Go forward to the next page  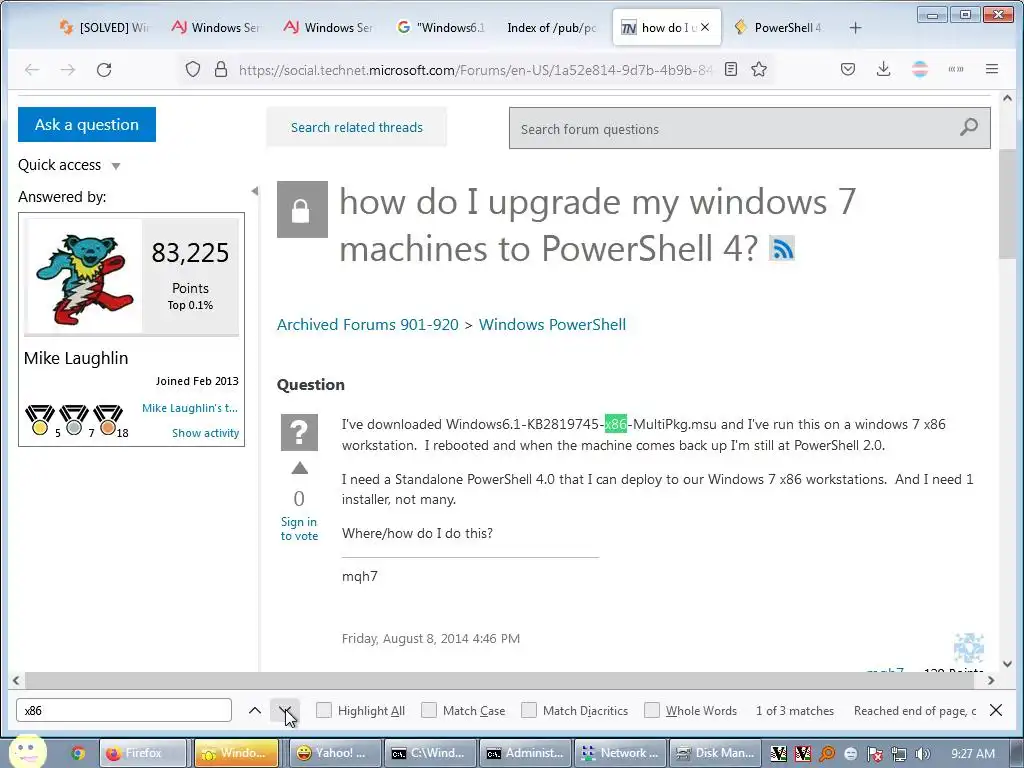[x=68, y=69]
